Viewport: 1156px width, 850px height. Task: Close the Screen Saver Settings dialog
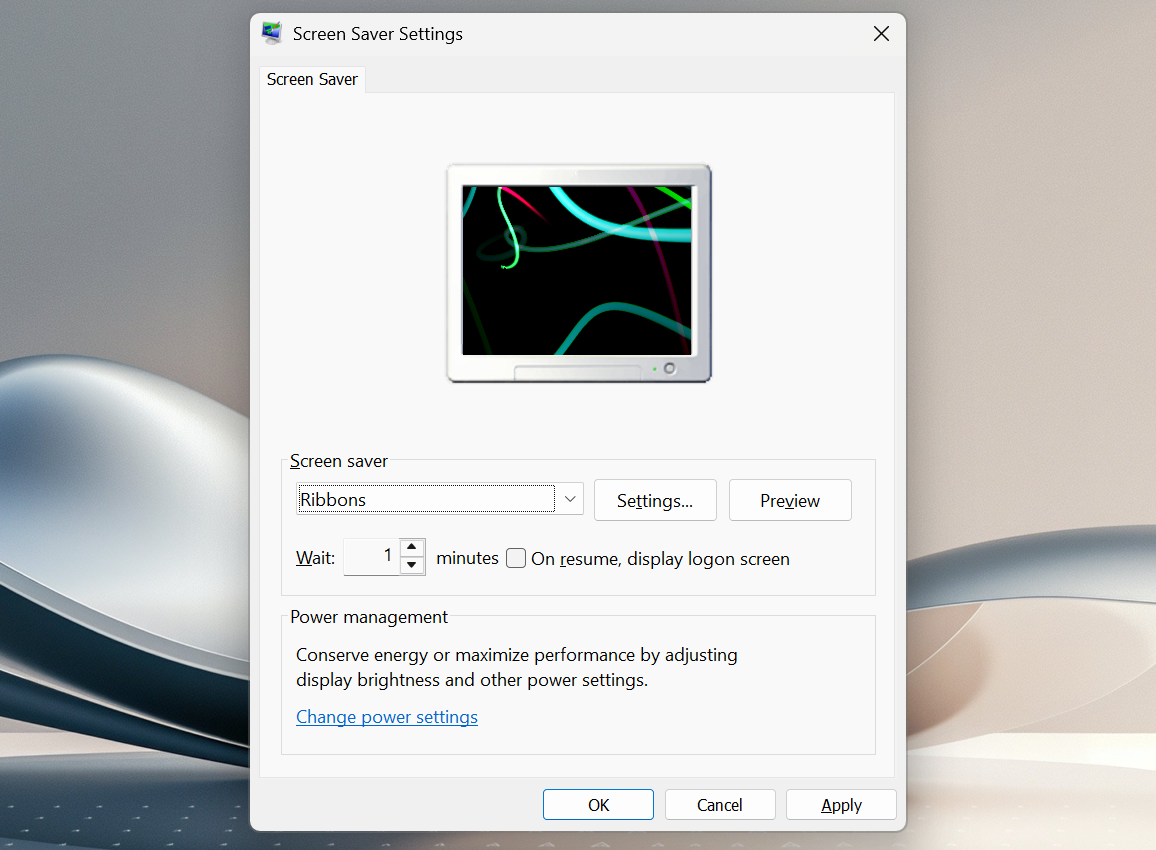(x=881, y=34)
